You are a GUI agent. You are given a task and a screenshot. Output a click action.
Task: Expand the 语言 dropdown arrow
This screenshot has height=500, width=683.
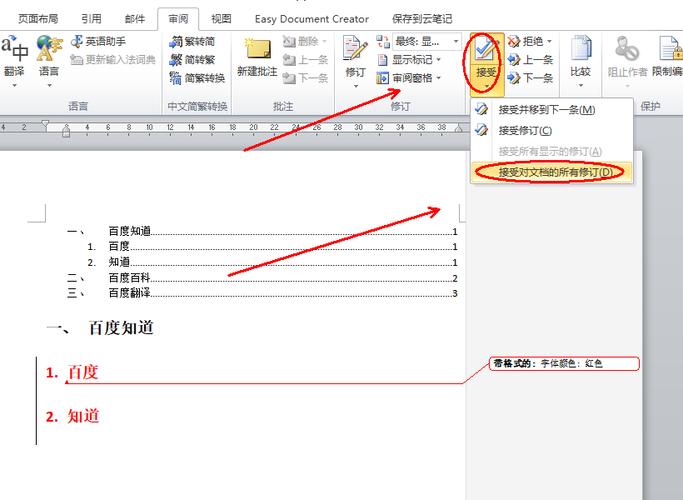click(x=49, y=85)
